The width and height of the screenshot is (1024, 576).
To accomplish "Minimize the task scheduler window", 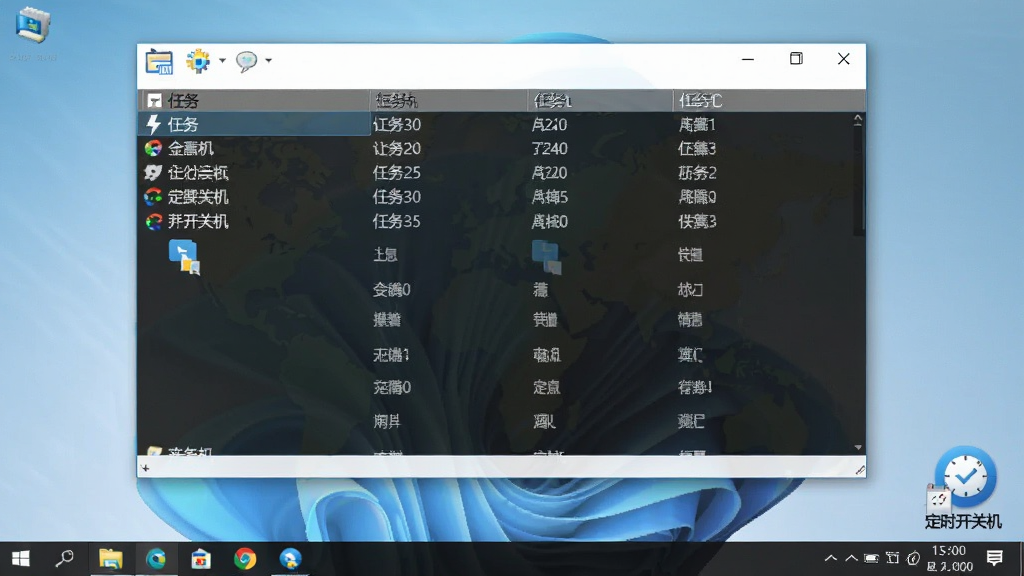I will click(748, 59).
